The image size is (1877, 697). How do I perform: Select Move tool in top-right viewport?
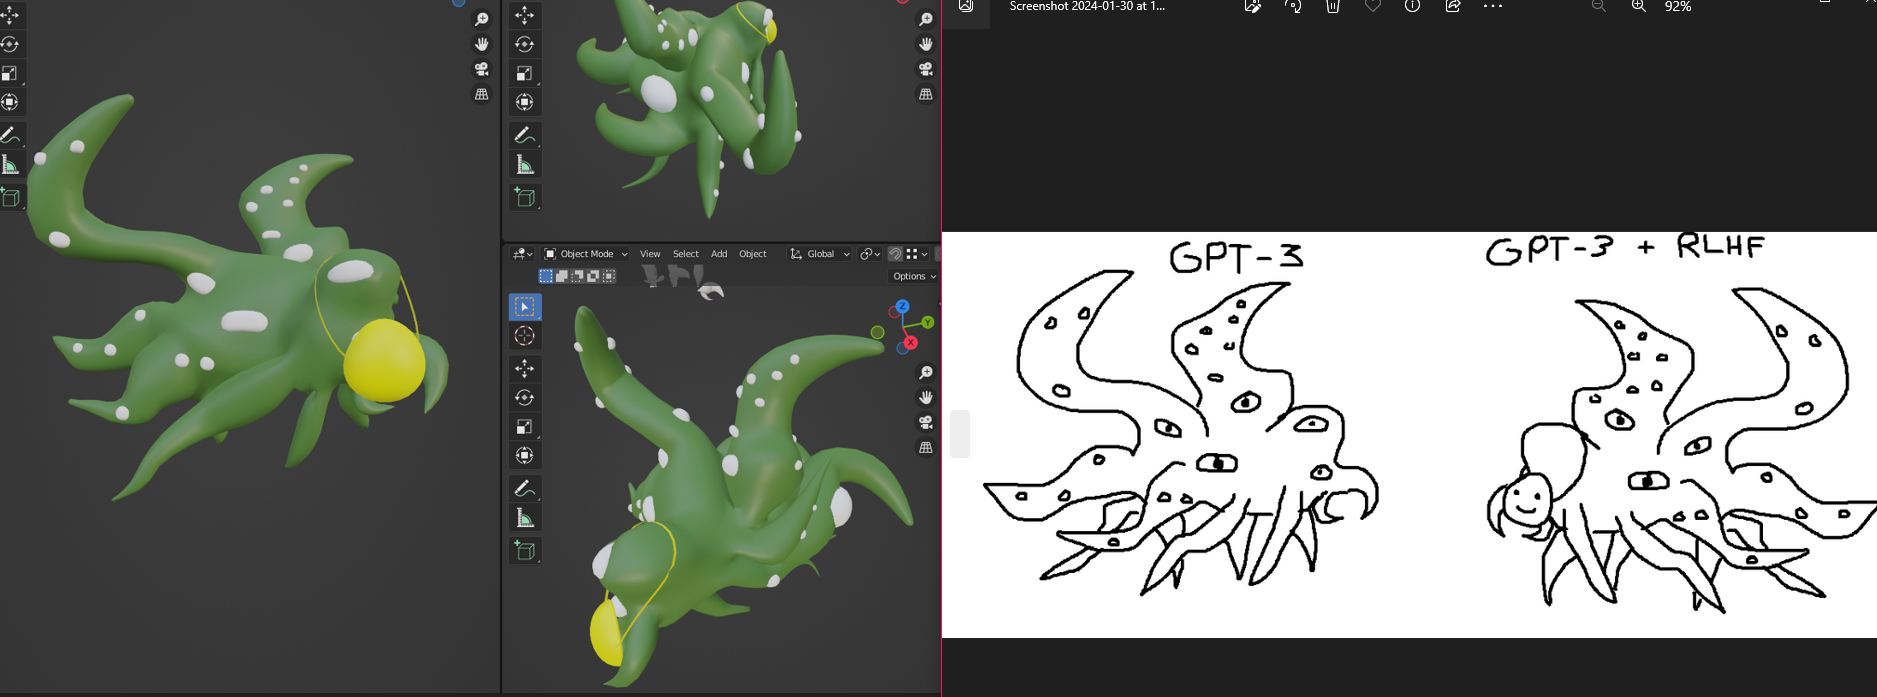pyautogui.click(x=525, y=15)
